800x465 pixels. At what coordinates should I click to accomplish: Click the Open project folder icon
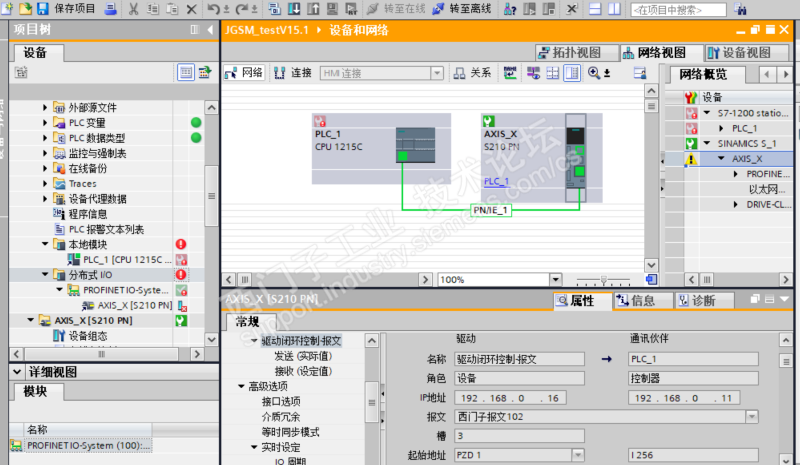(x=25, y=8)
